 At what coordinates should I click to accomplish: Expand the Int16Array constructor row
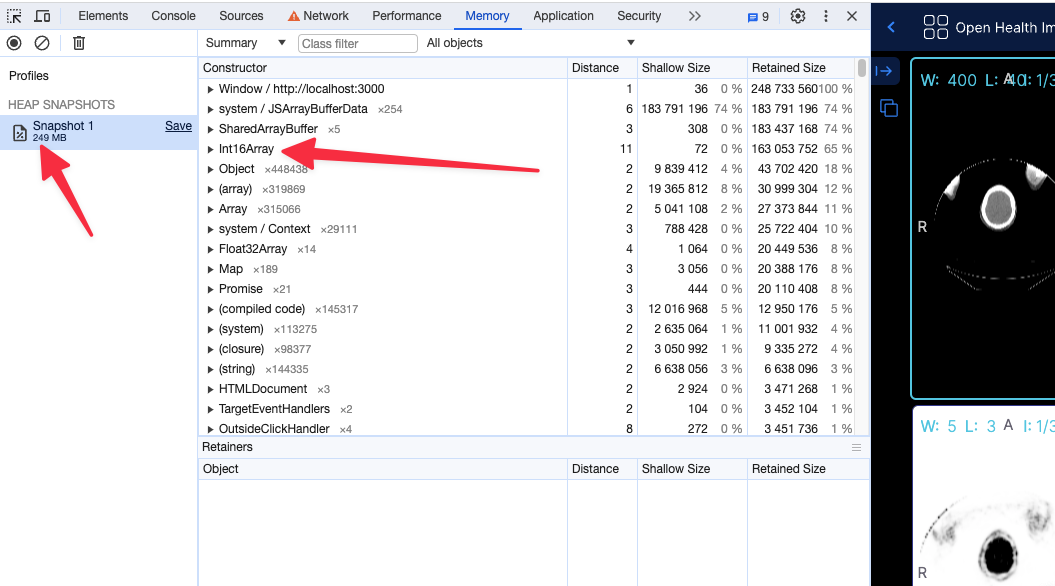point(210,149)
